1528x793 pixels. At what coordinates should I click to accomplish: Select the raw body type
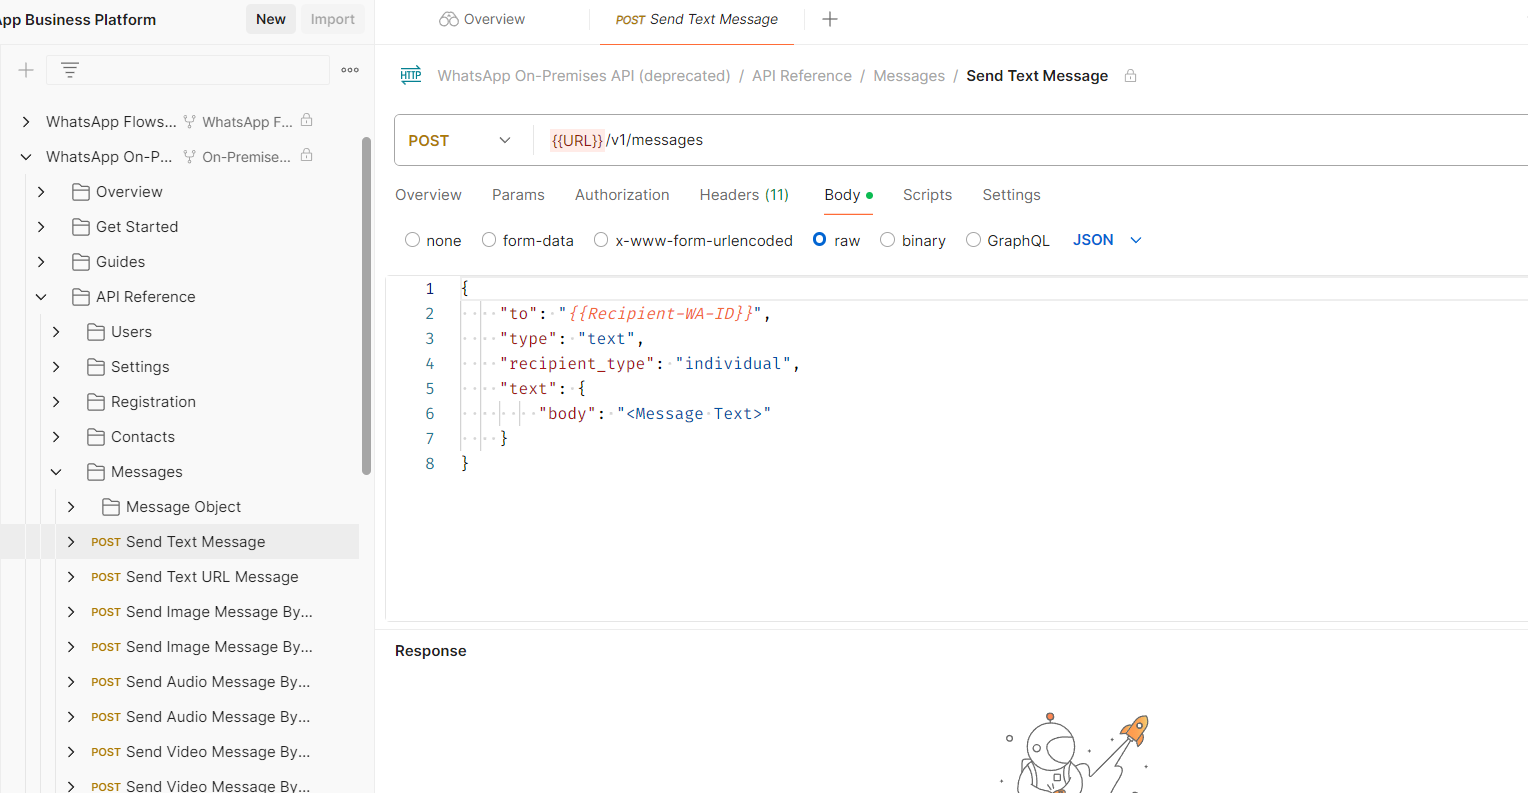(x=820, y=240)
